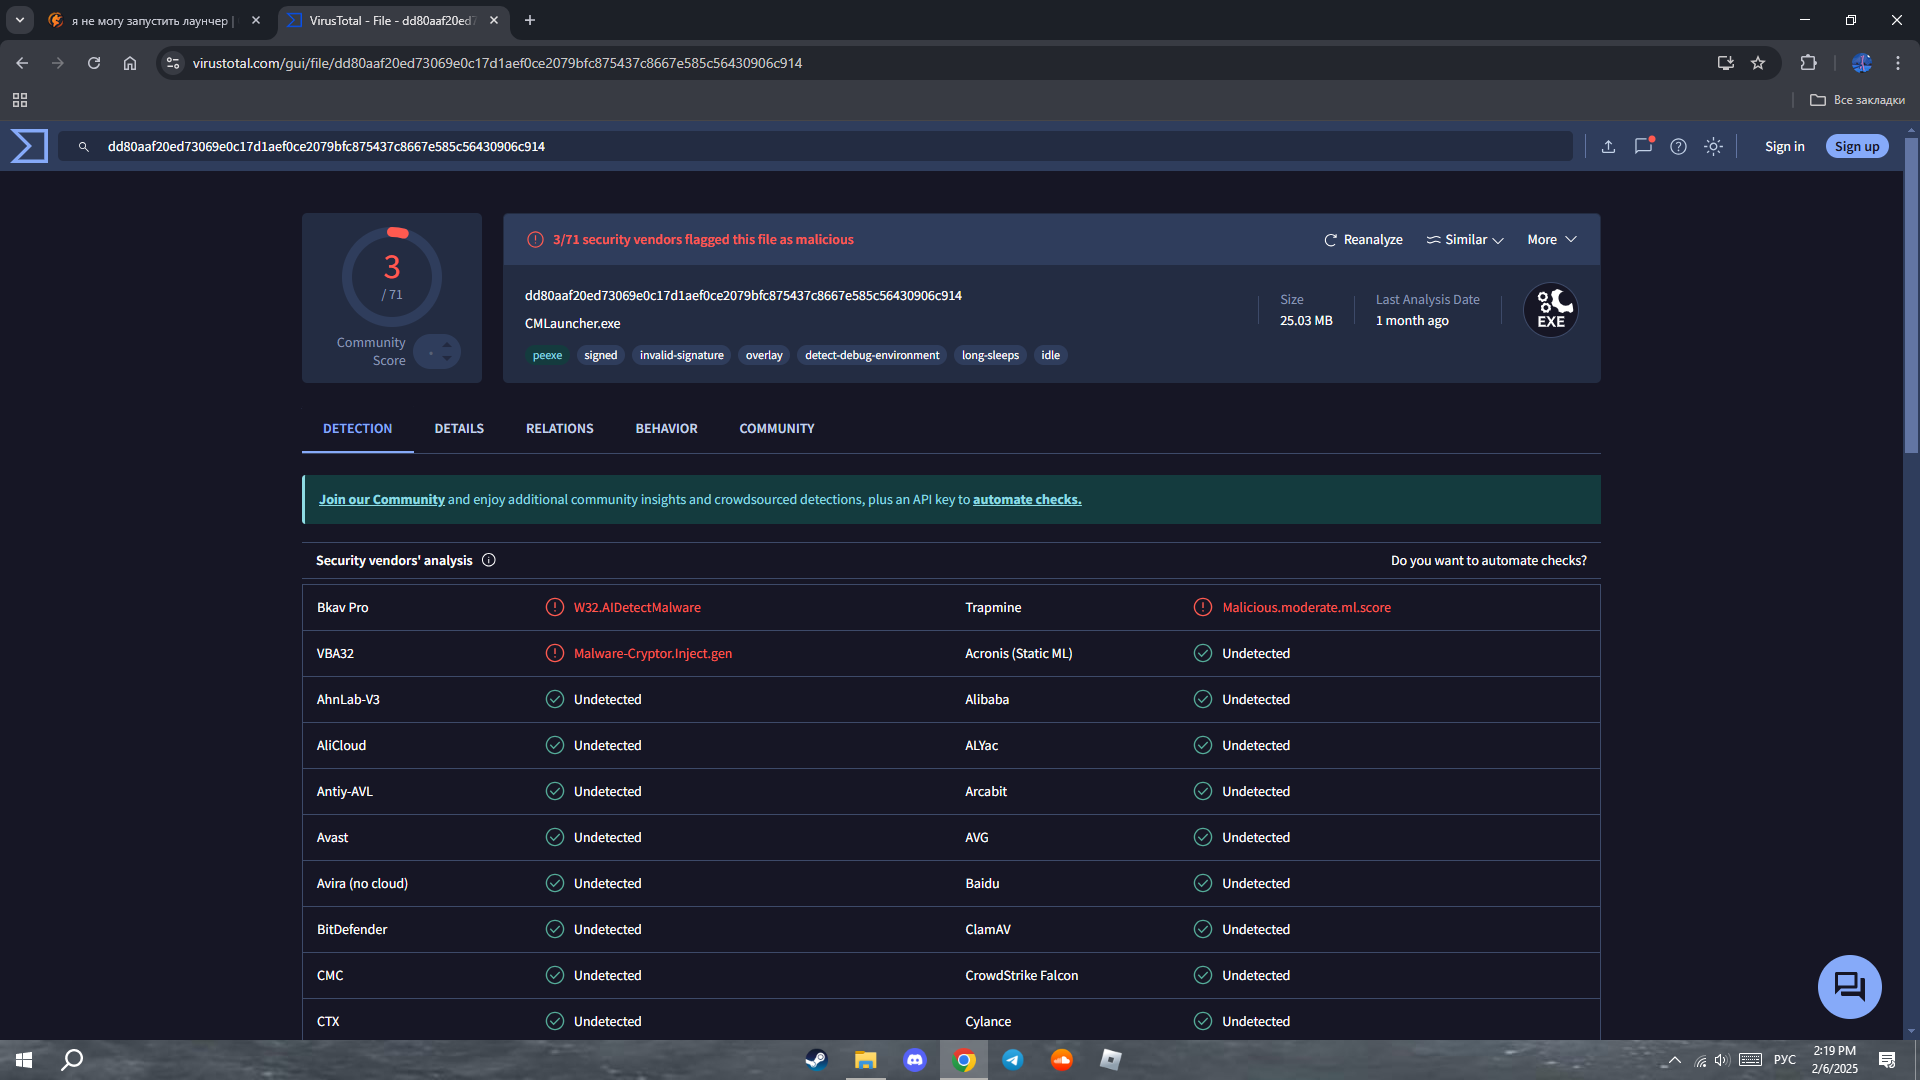This screenshot has height=1080, width=1920.
Task: Click the info icon beside Security vendors' analysis
Action: [489, 560]
